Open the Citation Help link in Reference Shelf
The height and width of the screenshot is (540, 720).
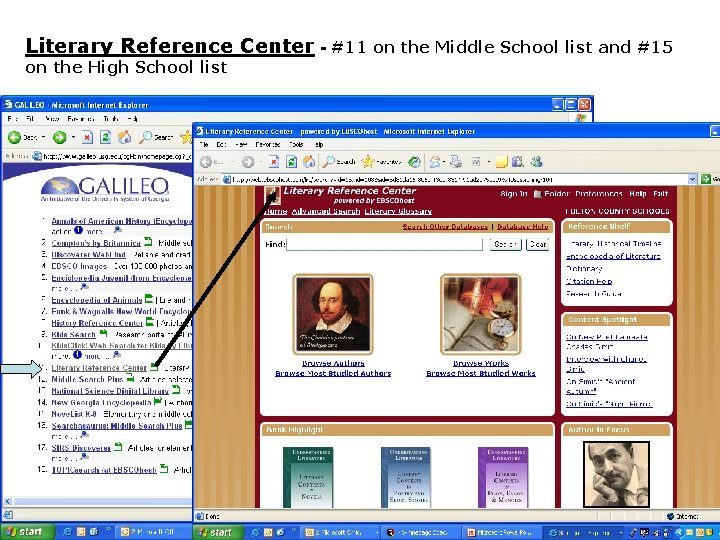(589, 281)
